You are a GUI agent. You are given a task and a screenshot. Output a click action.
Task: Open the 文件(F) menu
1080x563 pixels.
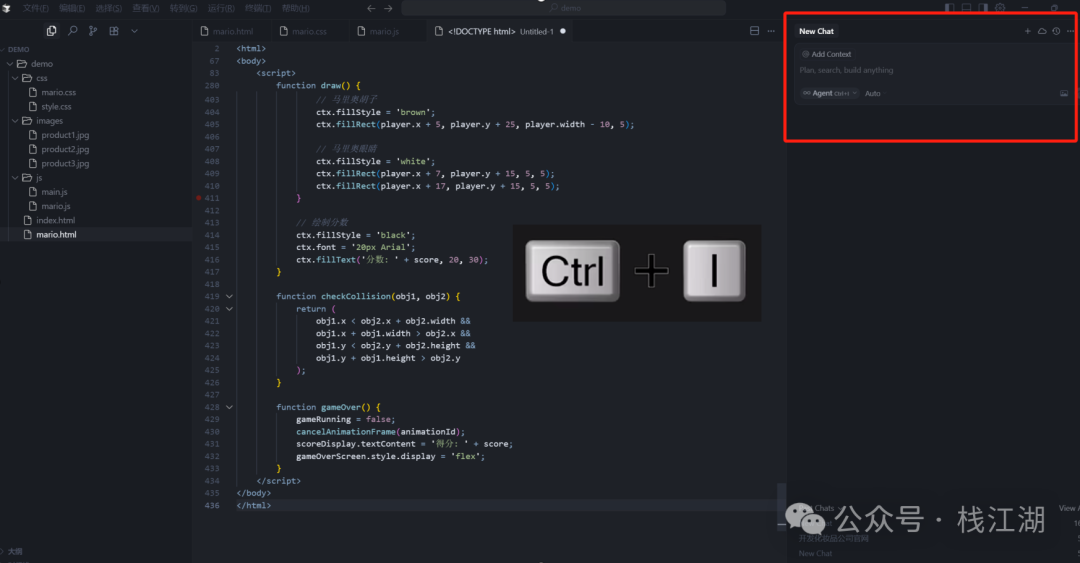[36, 8]
